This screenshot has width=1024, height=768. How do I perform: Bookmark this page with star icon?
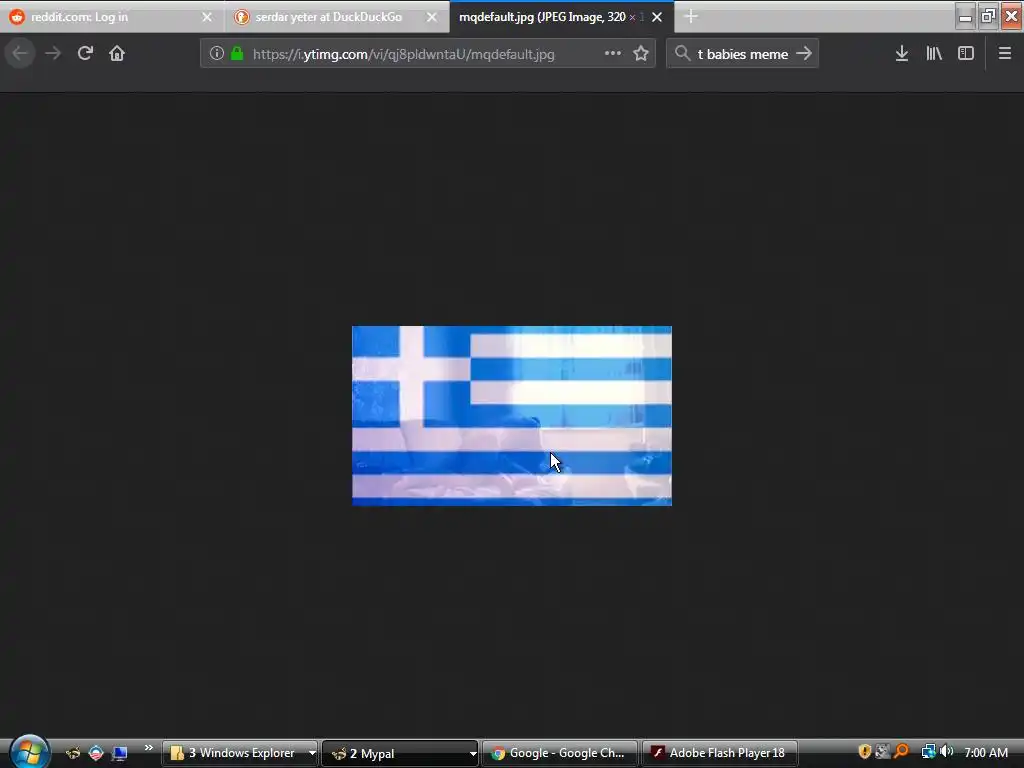(641, 54)
